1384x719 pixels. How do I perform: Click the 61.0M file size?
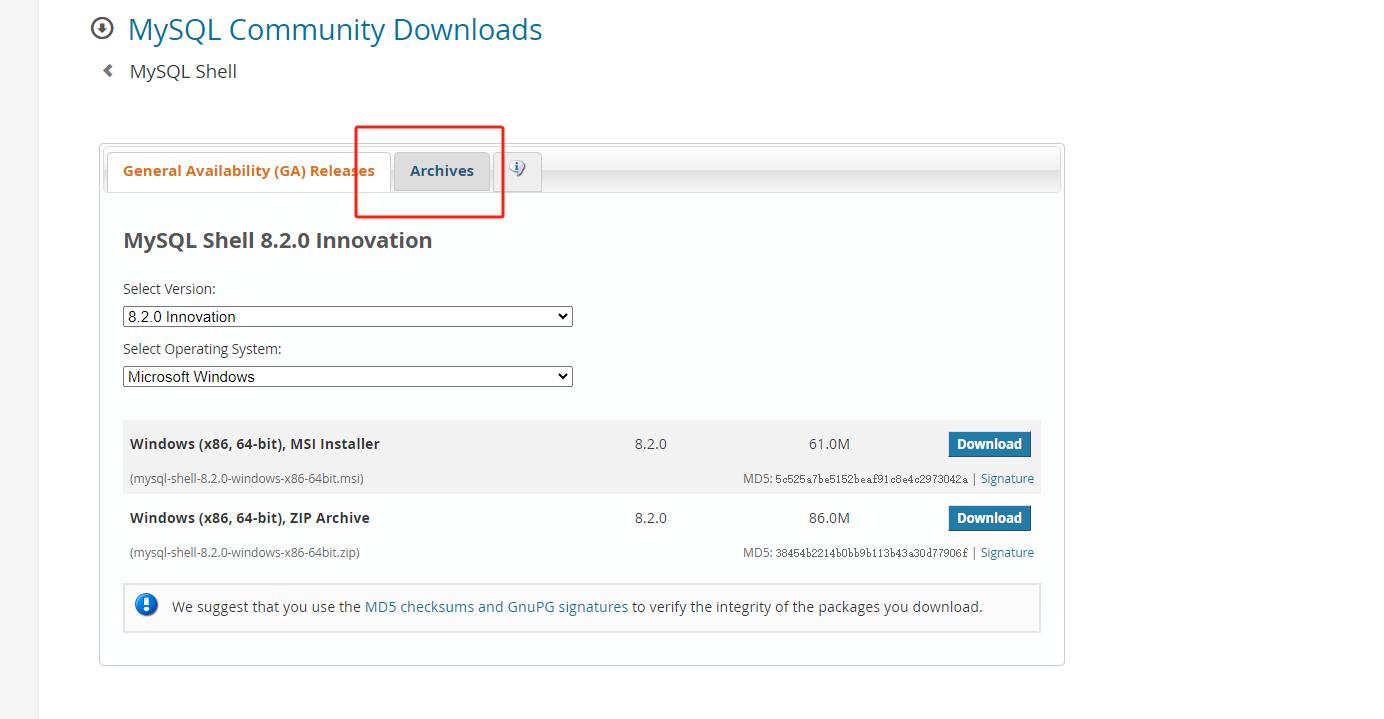pos(829,444)
